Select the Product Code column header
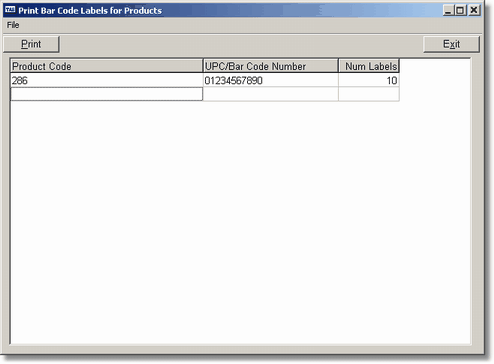 107,66
